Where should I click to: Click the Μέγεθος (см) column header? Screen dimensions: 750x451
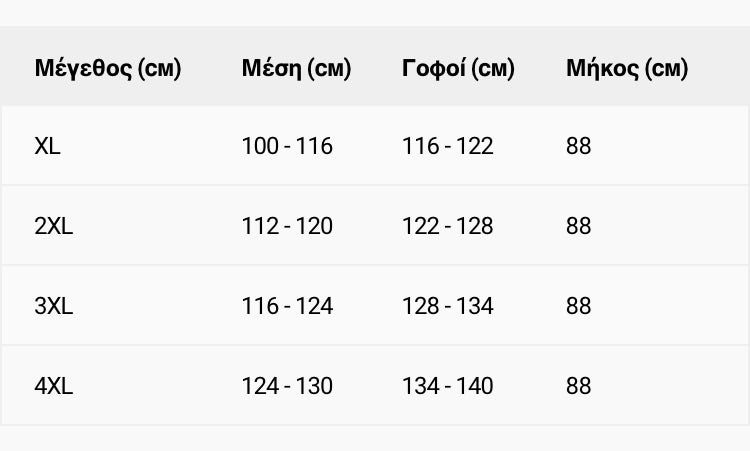pyautogui.click(x=108, y=68)
